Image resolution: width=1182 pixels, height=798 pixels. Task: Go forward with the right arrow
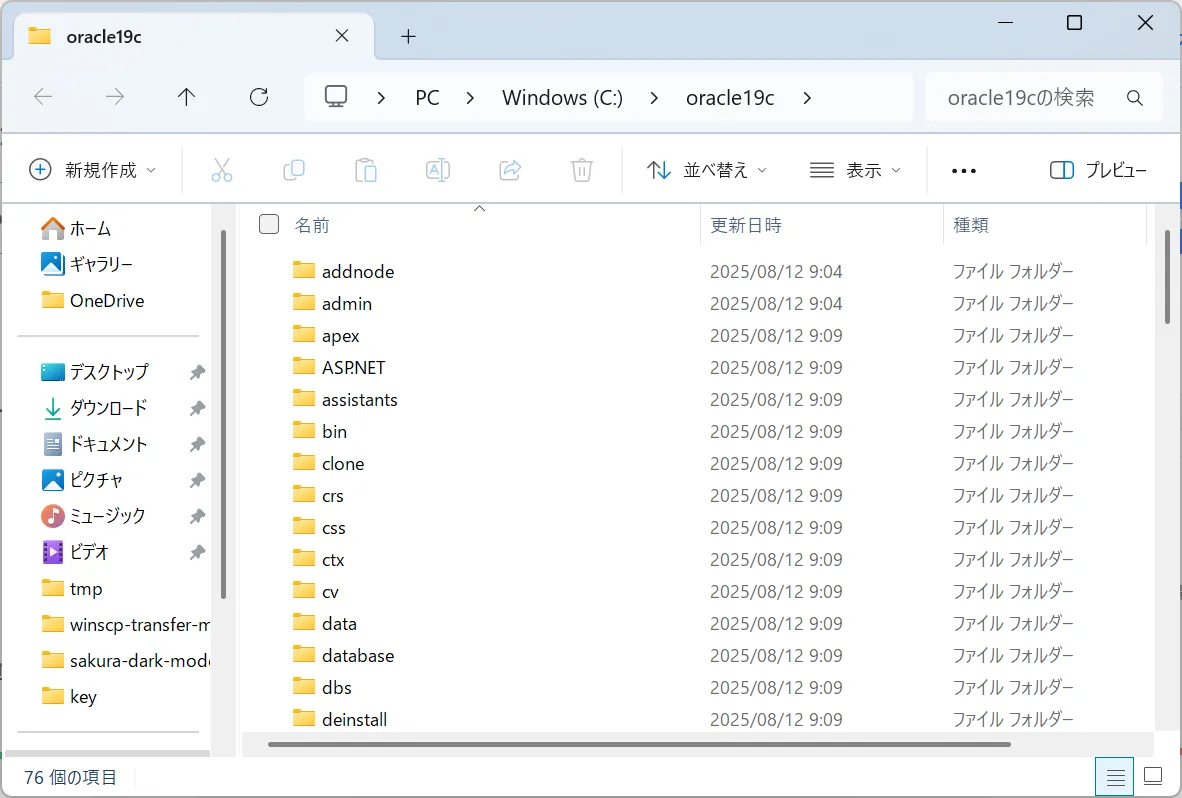pos(115,96)
